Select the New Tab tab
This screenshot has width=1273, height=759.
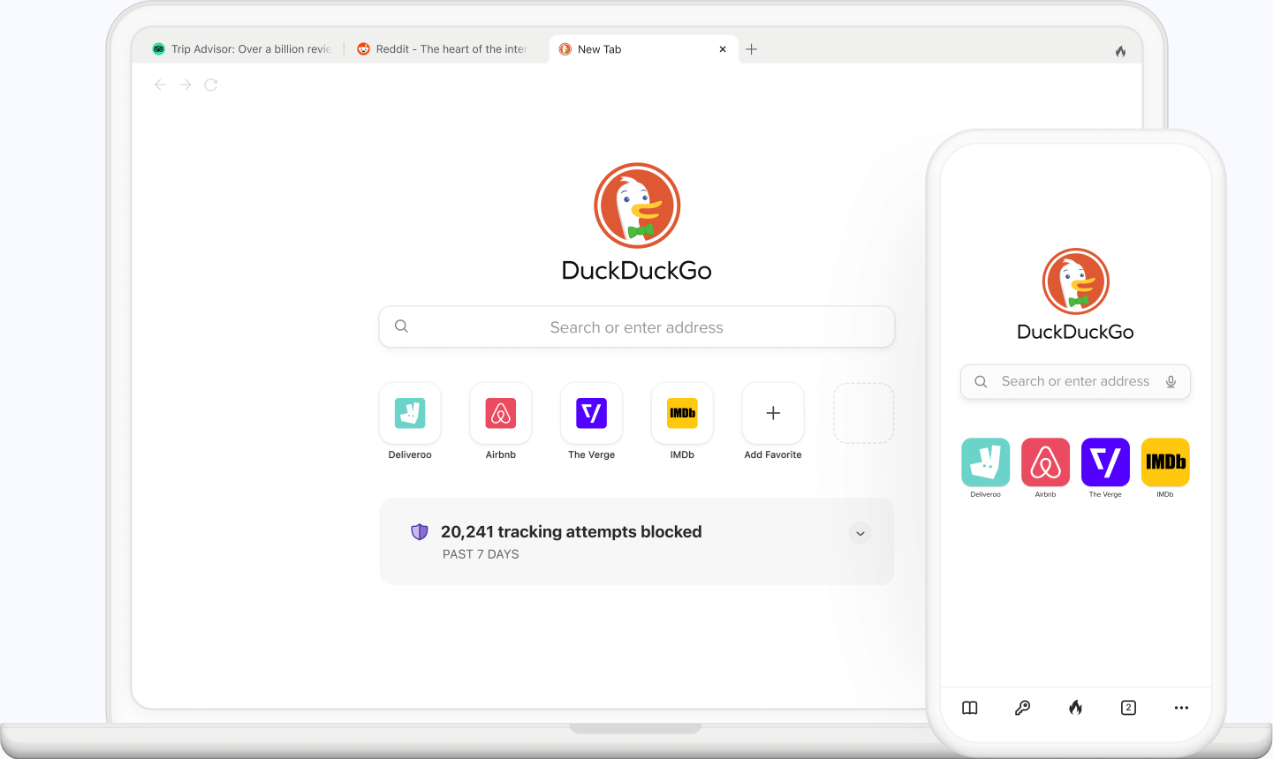[643, 49]
